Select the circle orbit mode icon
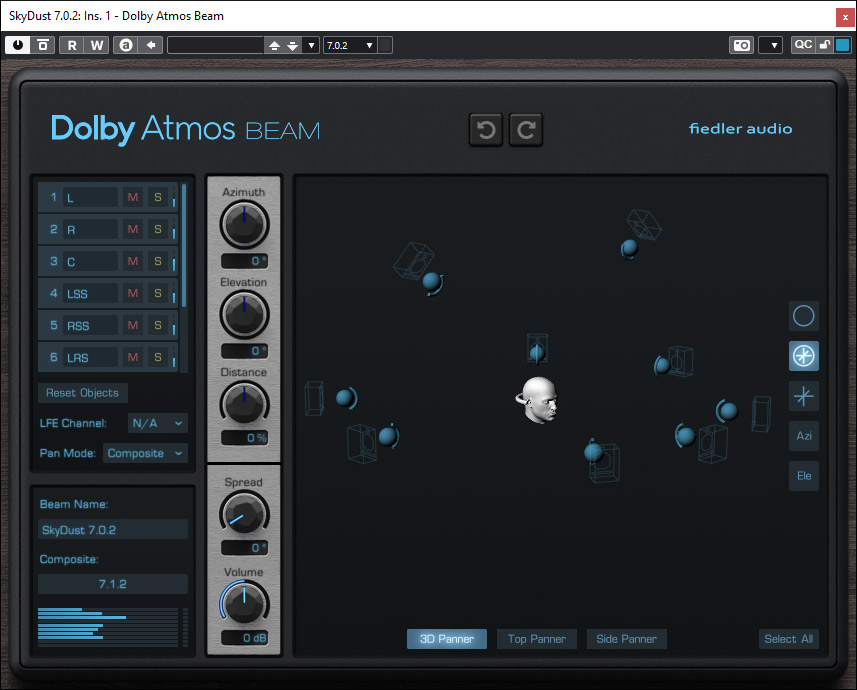Viewport: 857px width, 690px height. click(x=803, y=316)
